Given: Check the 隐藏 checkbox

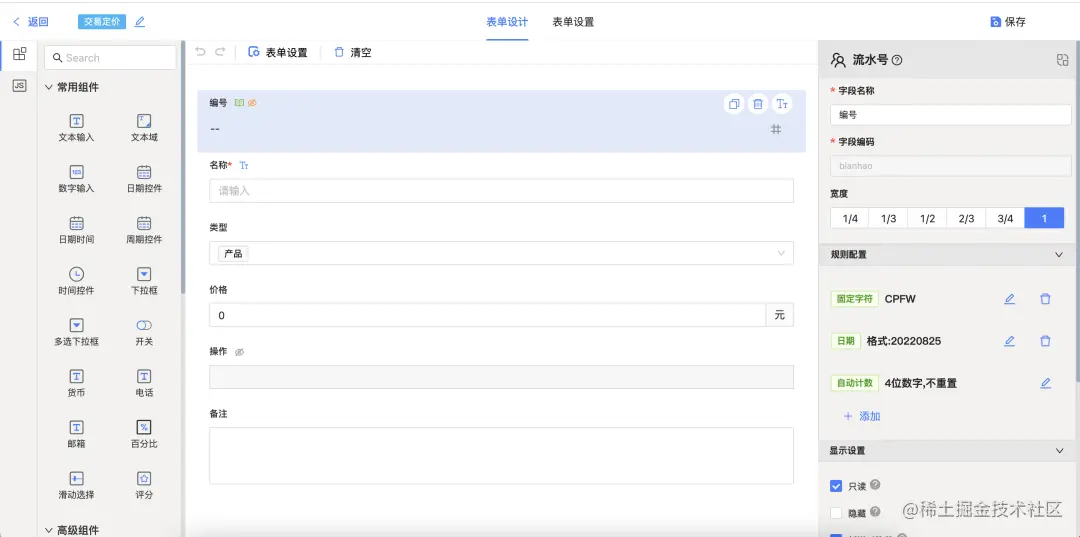Looking at the screenshot, I should coord(836,512).
